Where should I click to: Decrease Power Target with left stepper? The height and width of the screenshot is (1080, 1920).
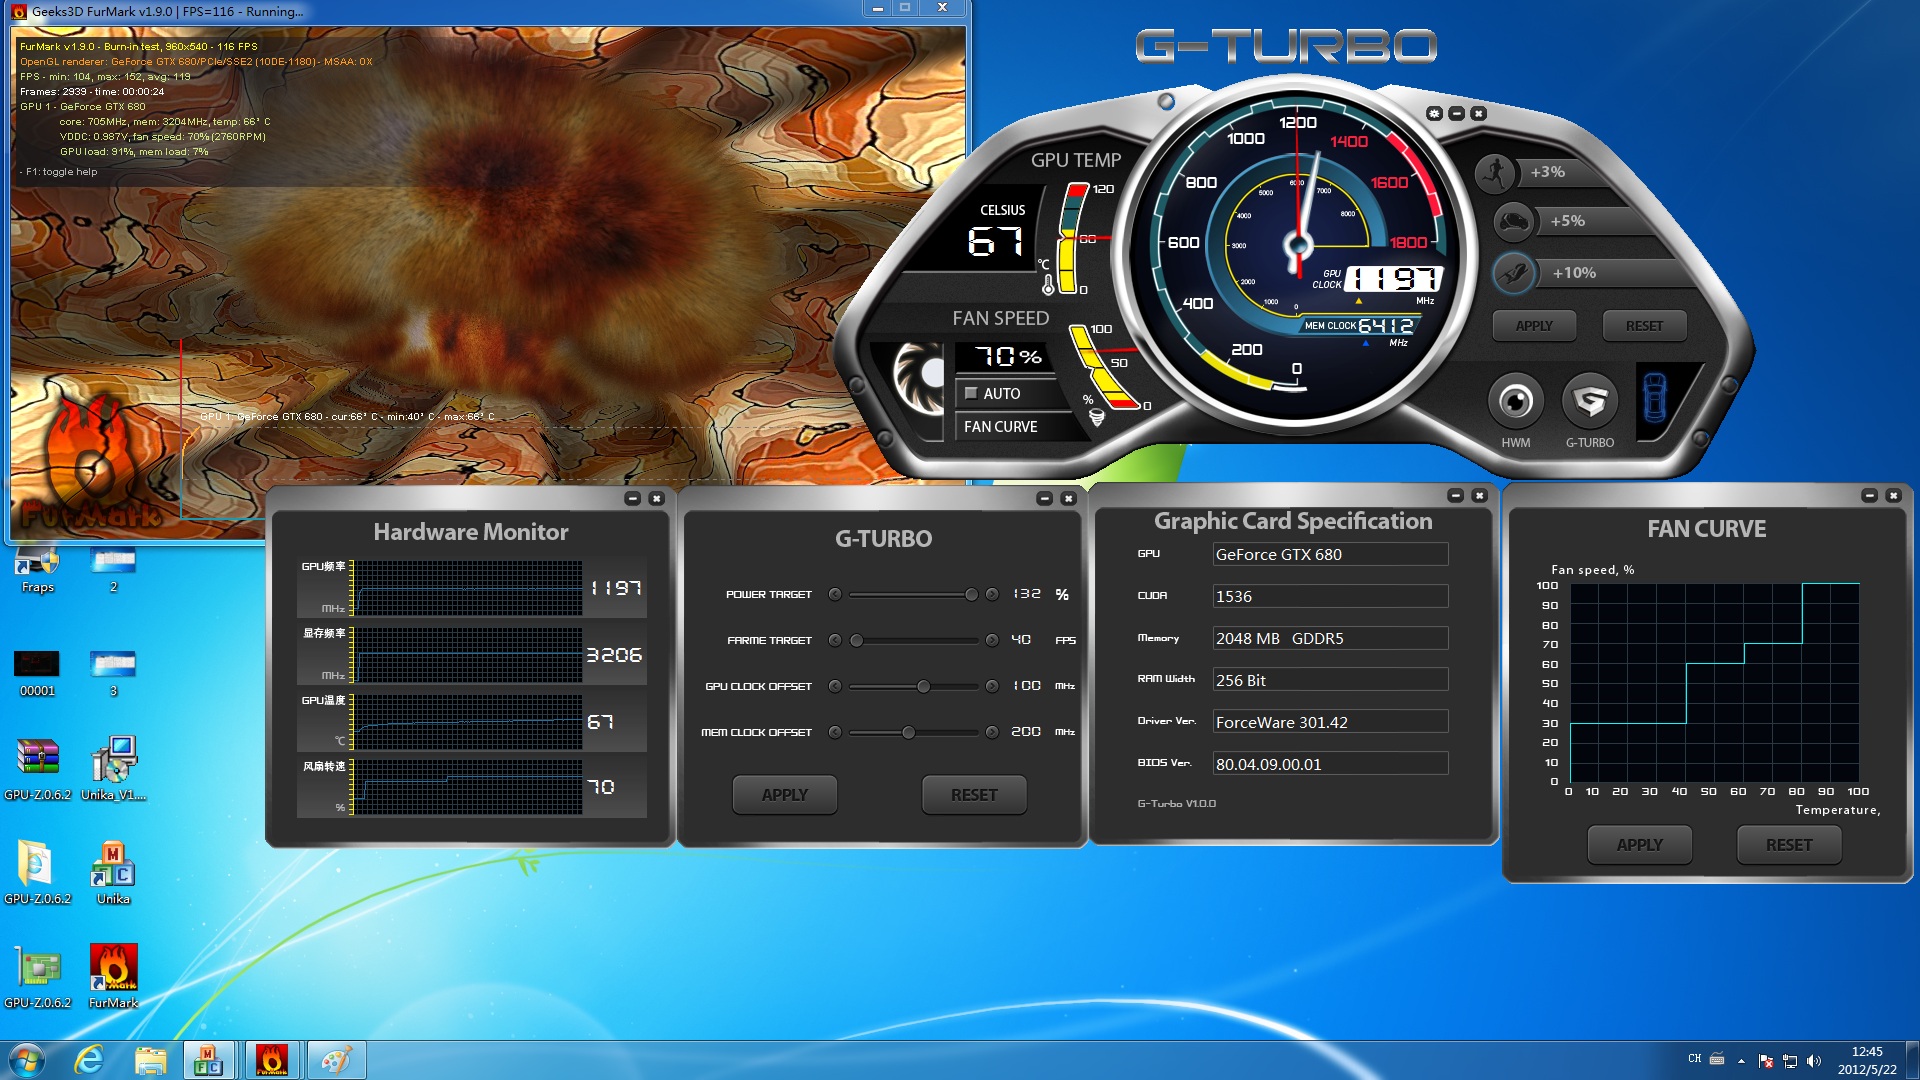click(x=835, y=594)
